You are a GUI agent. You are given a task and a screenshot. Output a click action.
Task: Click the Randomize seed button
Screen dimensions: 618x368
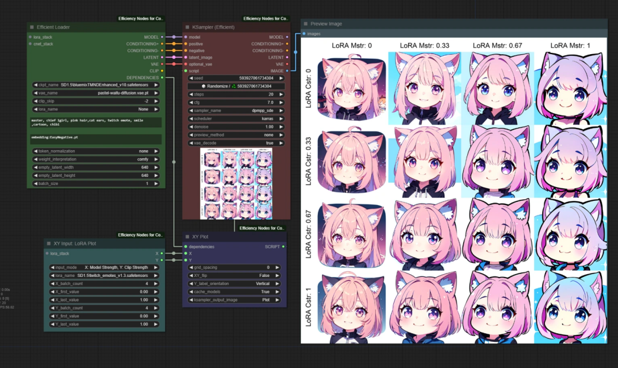tap(236, 86)
